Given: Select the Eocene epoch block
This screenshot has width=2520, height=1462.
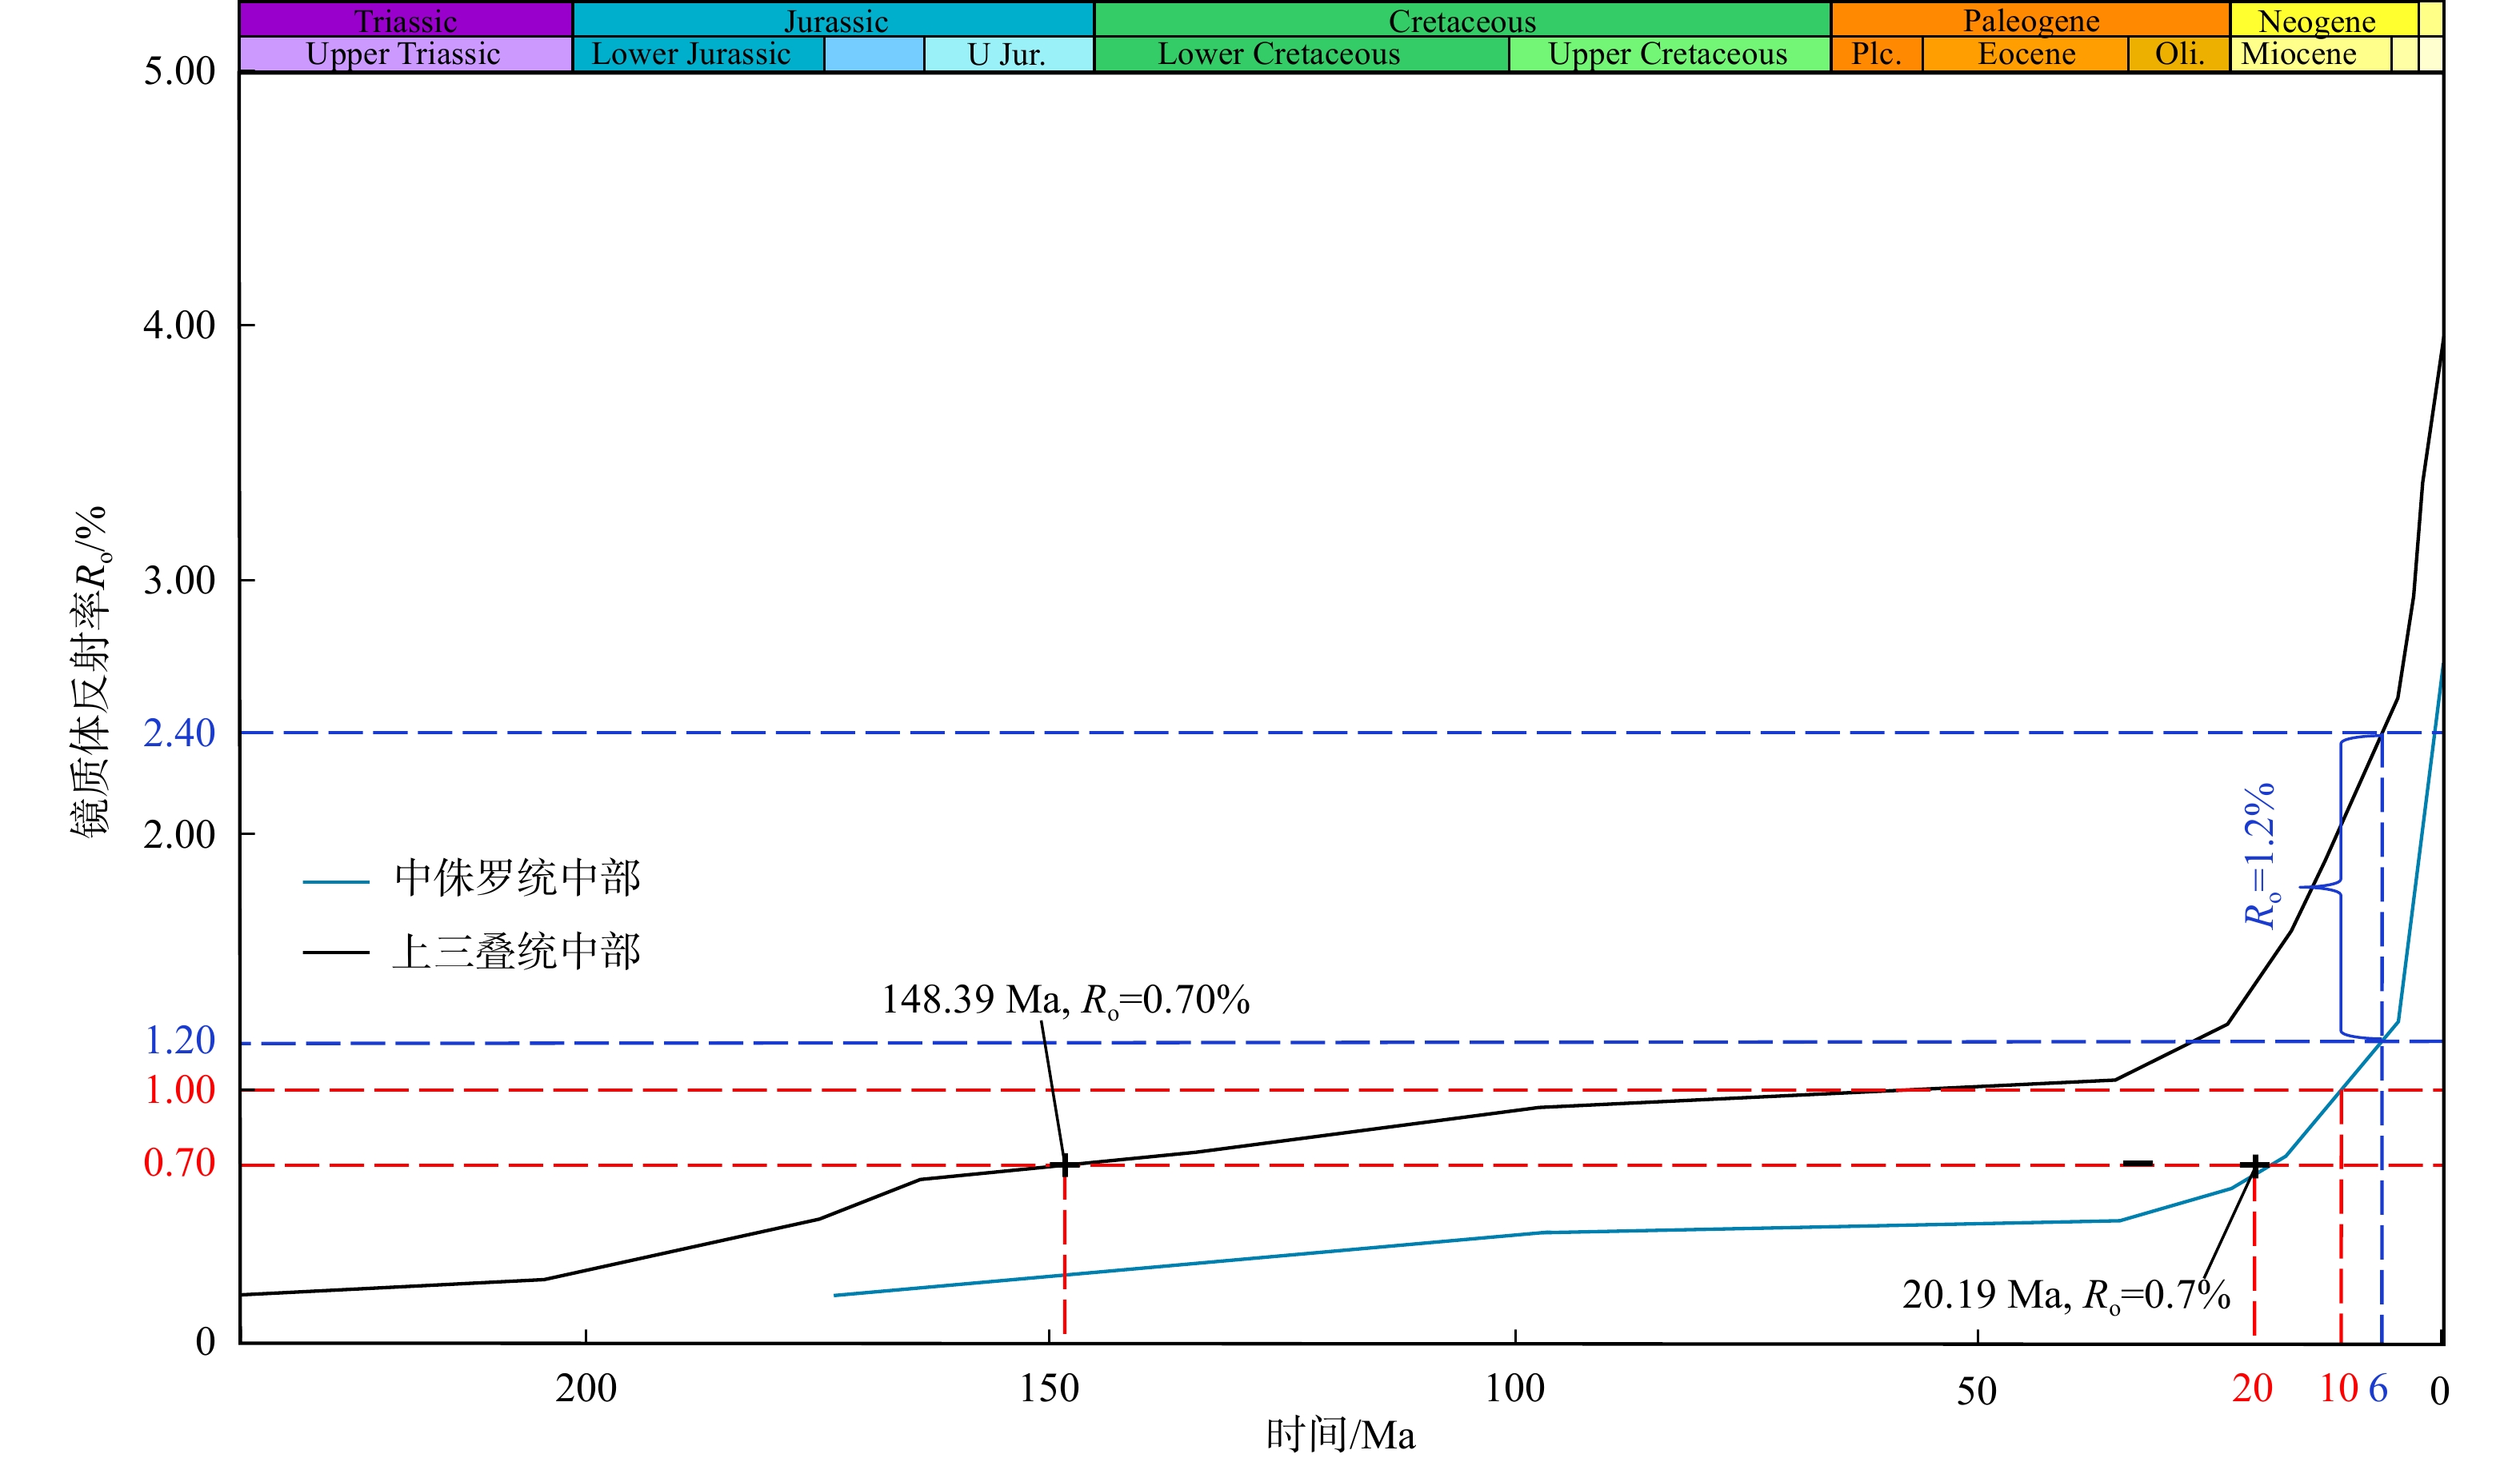Looking at the screenshot, I should click(x=2026, y=54).
